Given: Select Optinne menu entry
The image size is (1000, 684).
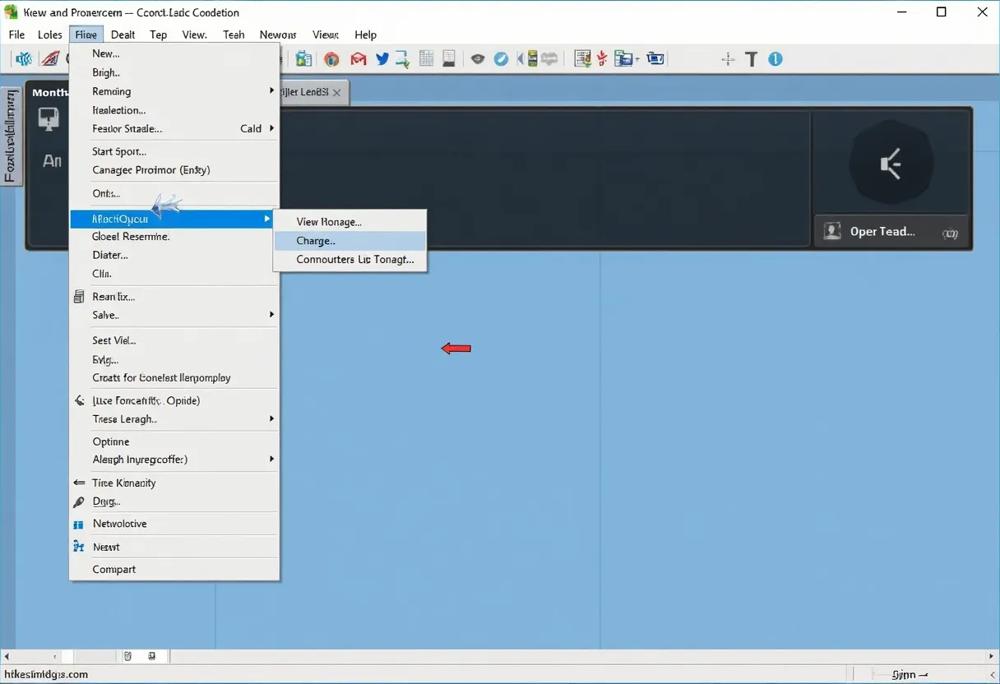Looking at the screenshot, I should tap(174, 442).
